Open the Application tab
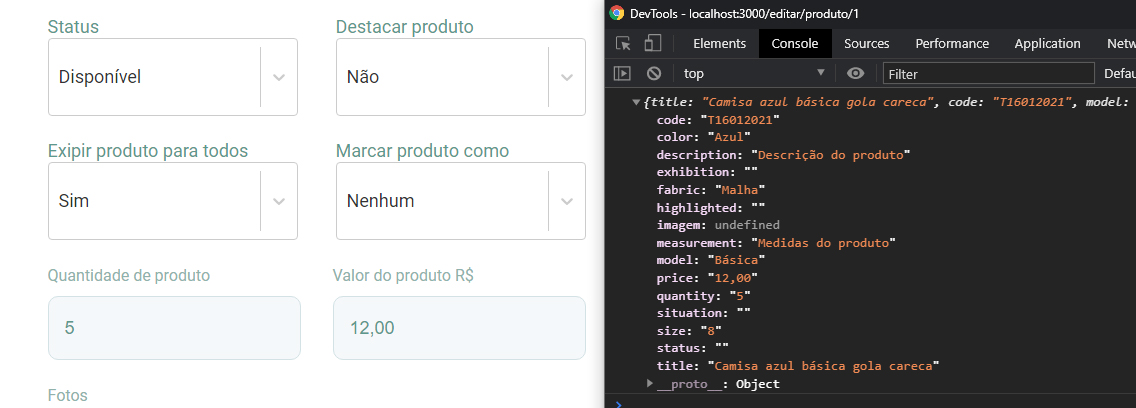The height and width of the screenshot is (408, 1136). 1048,43
